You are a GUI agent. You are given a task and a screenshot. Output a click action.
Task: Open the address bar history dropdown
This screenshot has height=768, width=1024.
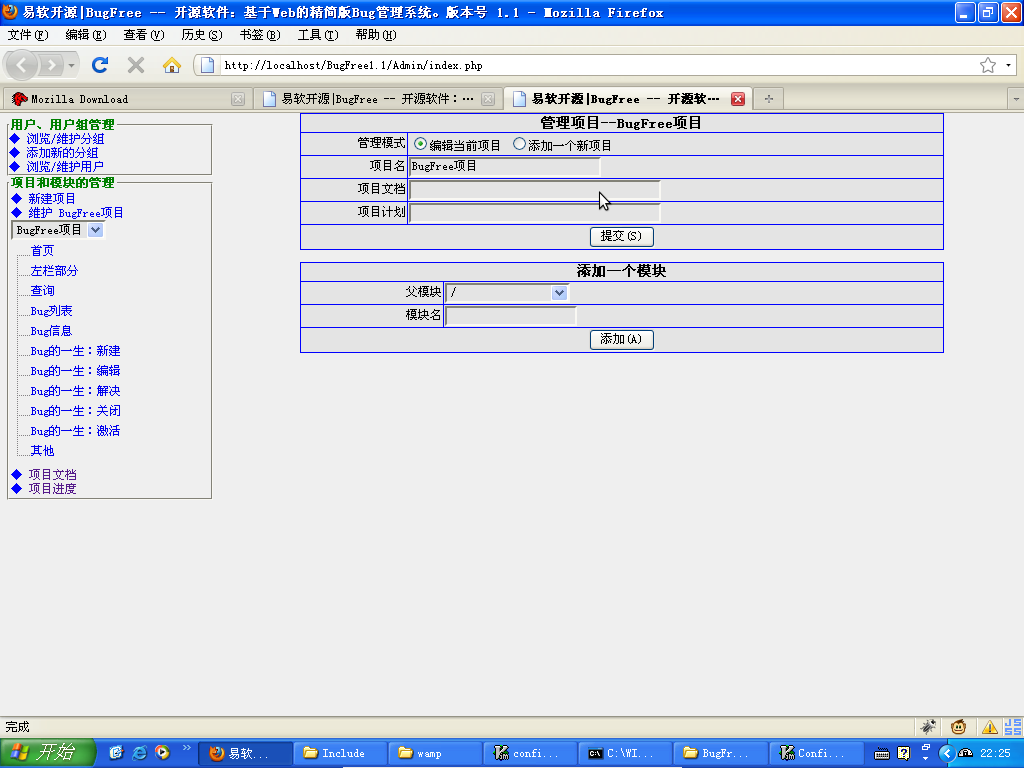[x=1008, y=65]
